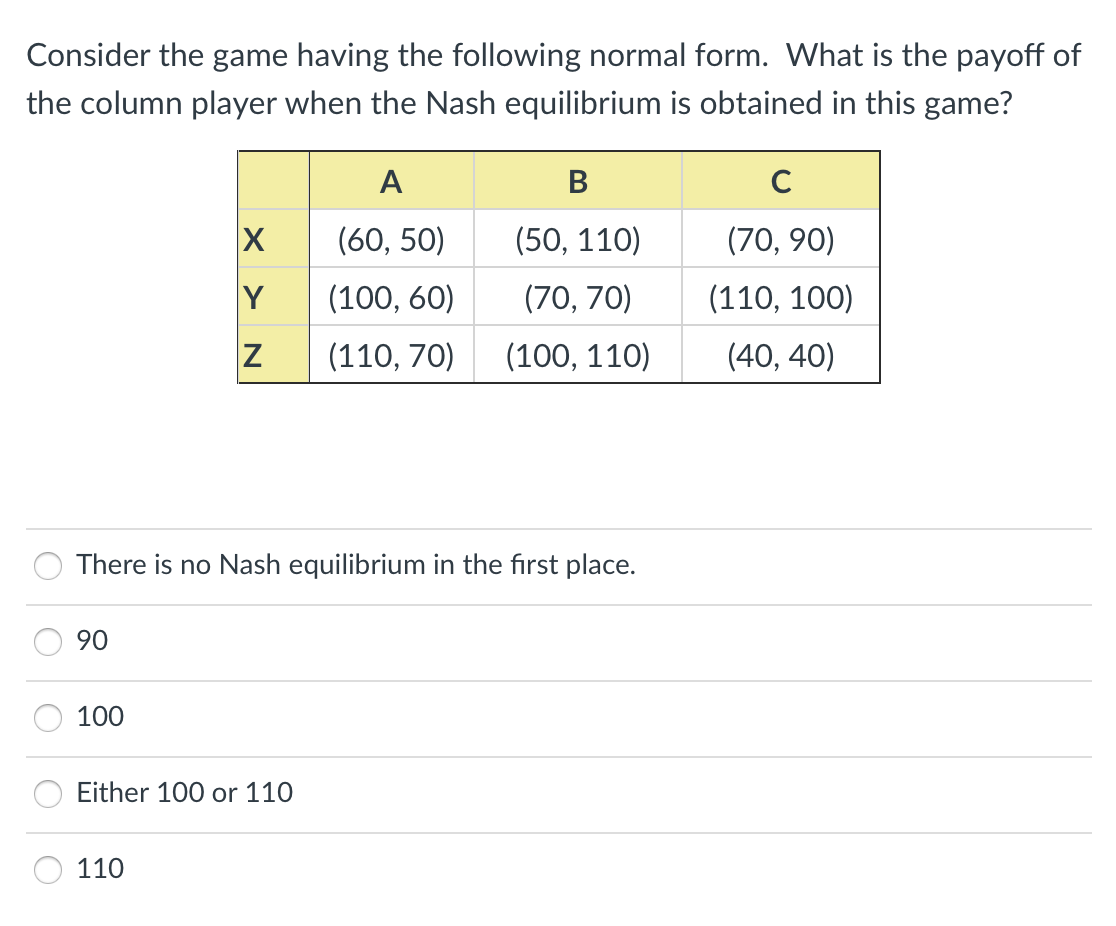Viewport: 1116px width, 926px height.
Task: Click the answer label text "100"
Action: point(100,717)
